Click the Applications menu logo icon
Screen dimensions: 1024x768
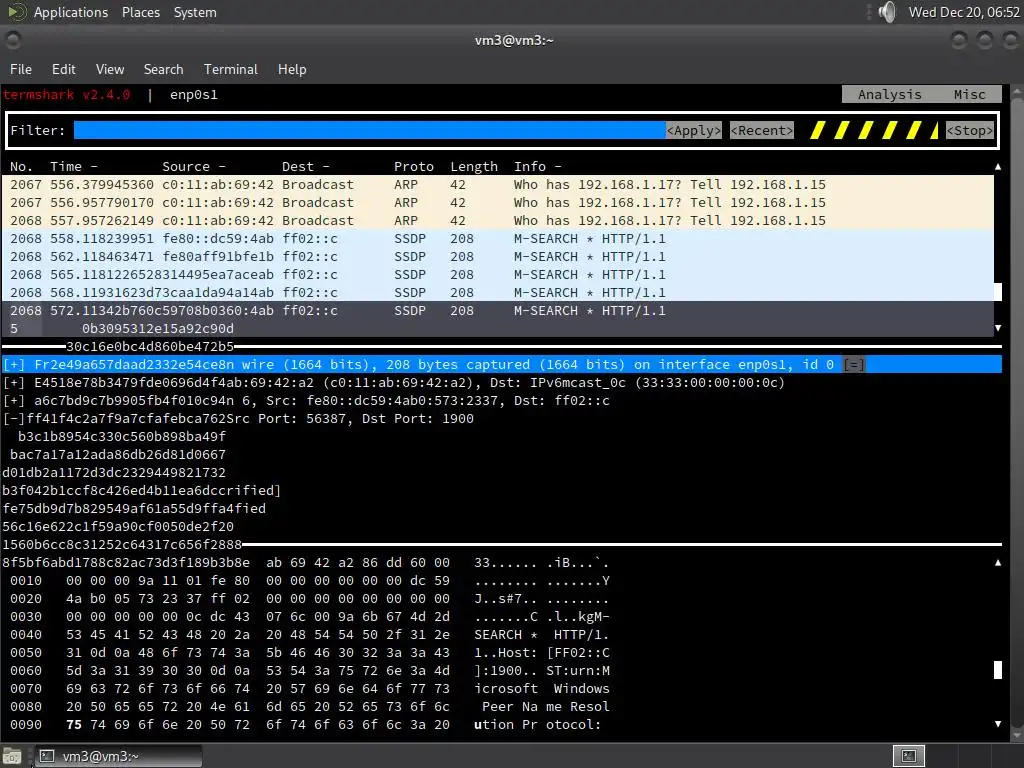click(16, 12)
